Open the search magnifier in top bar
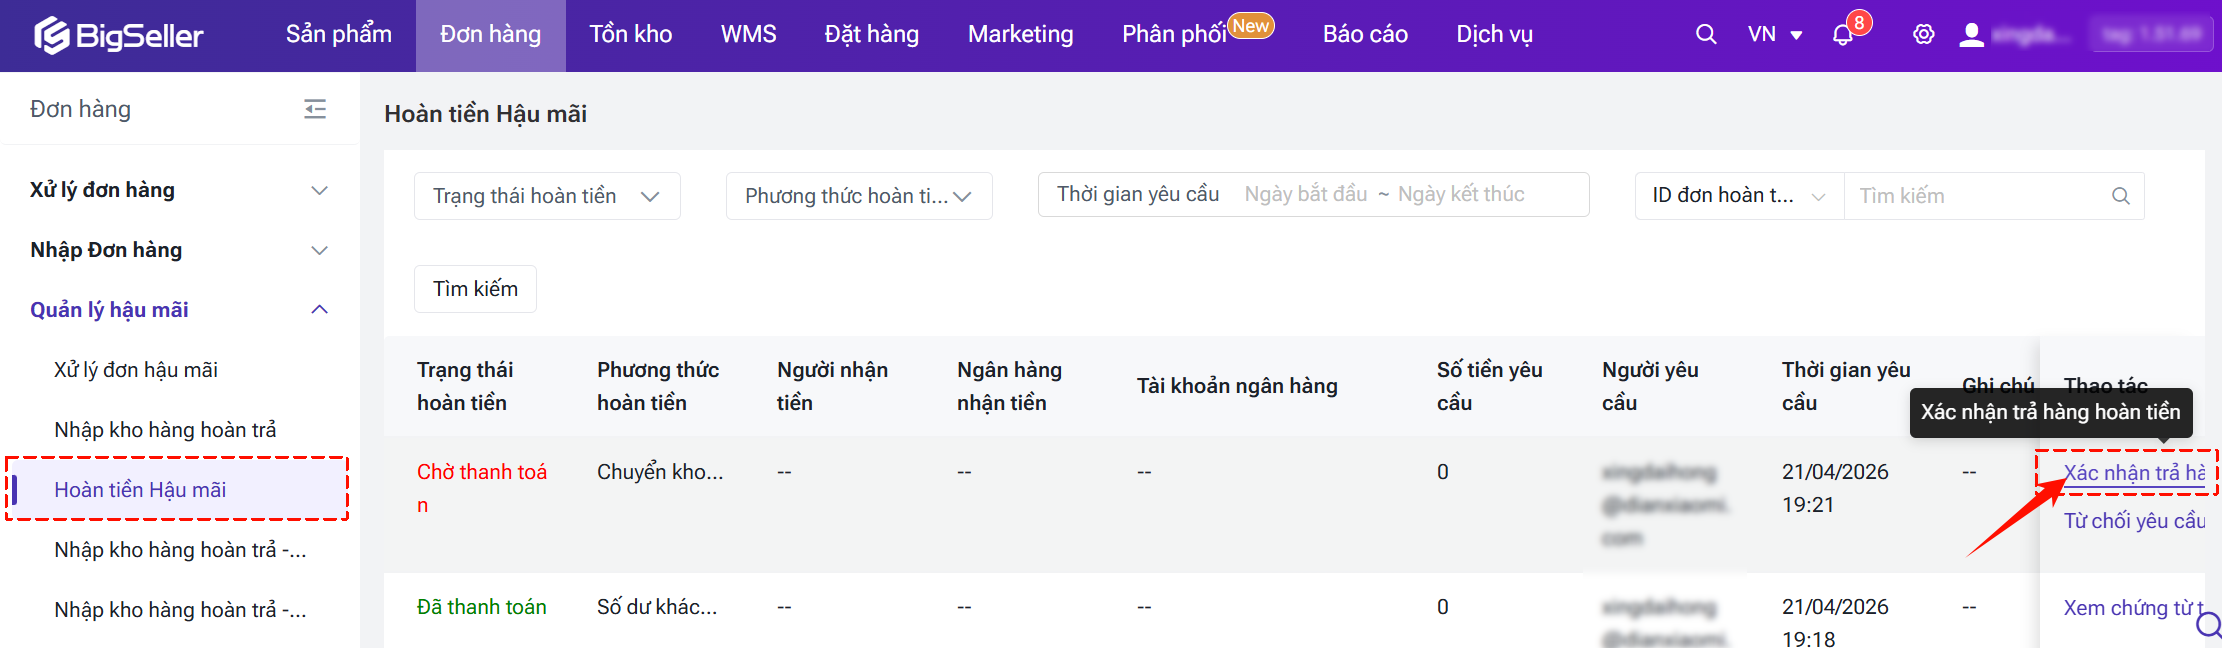Screen dimensions: 2222x648 tap(1706, 35)
